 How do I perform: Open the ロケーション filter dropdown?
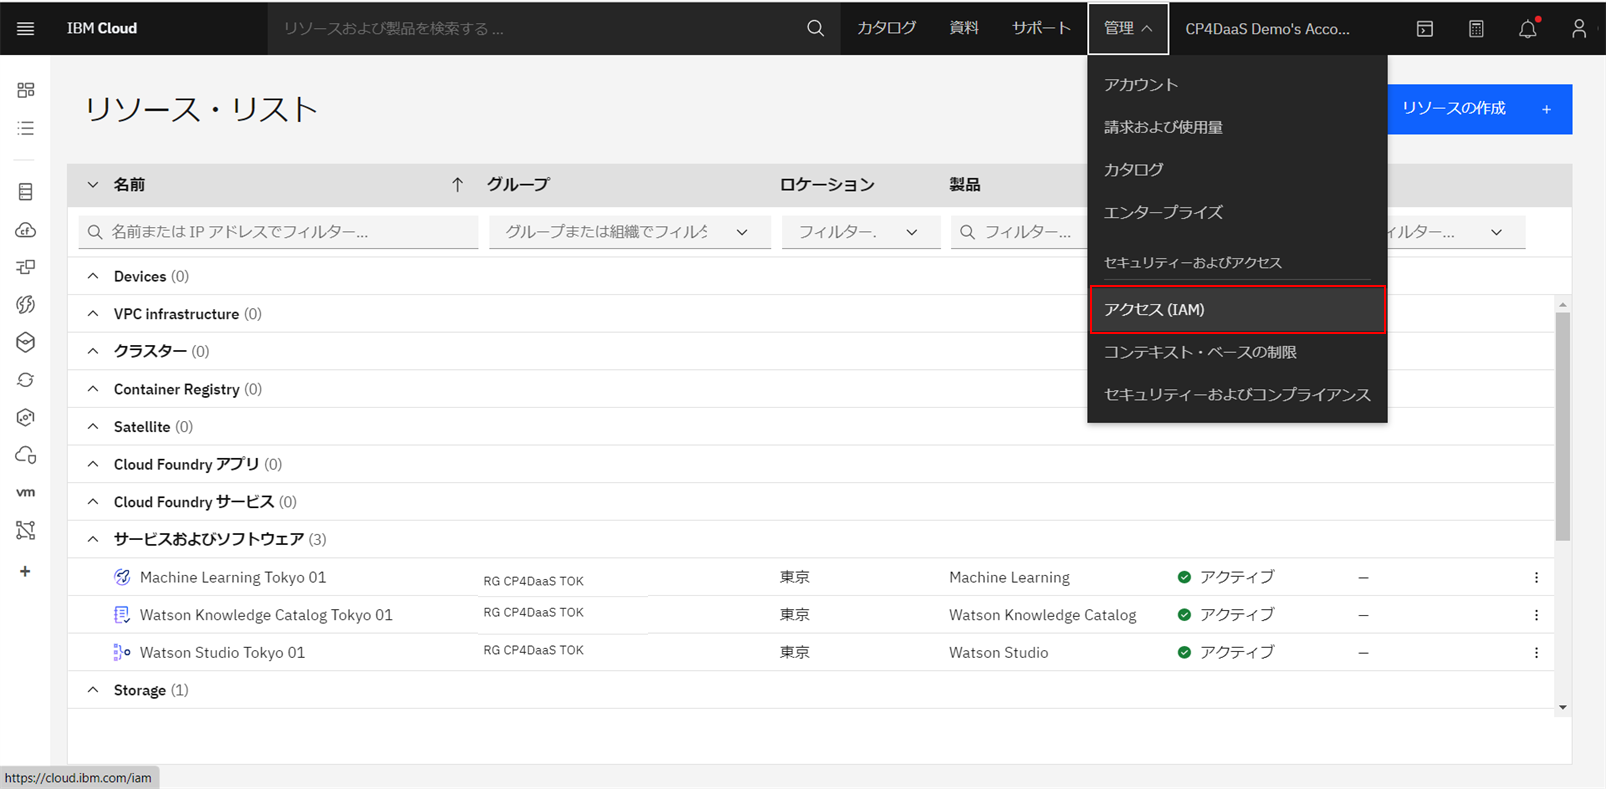(860, 232)
